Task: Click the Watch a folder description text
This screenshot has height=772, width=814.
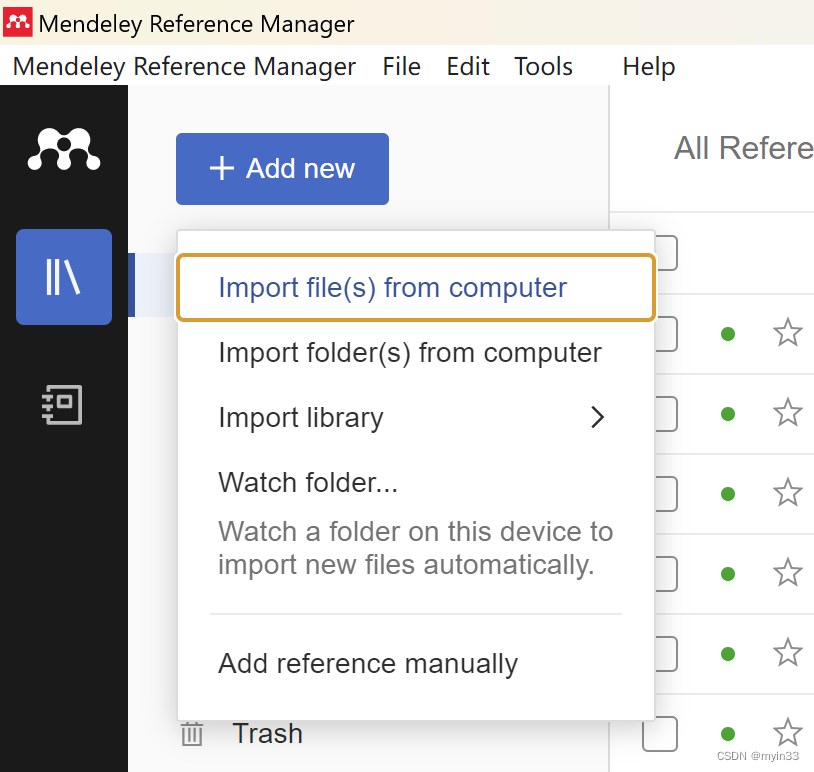Action: 415,548
